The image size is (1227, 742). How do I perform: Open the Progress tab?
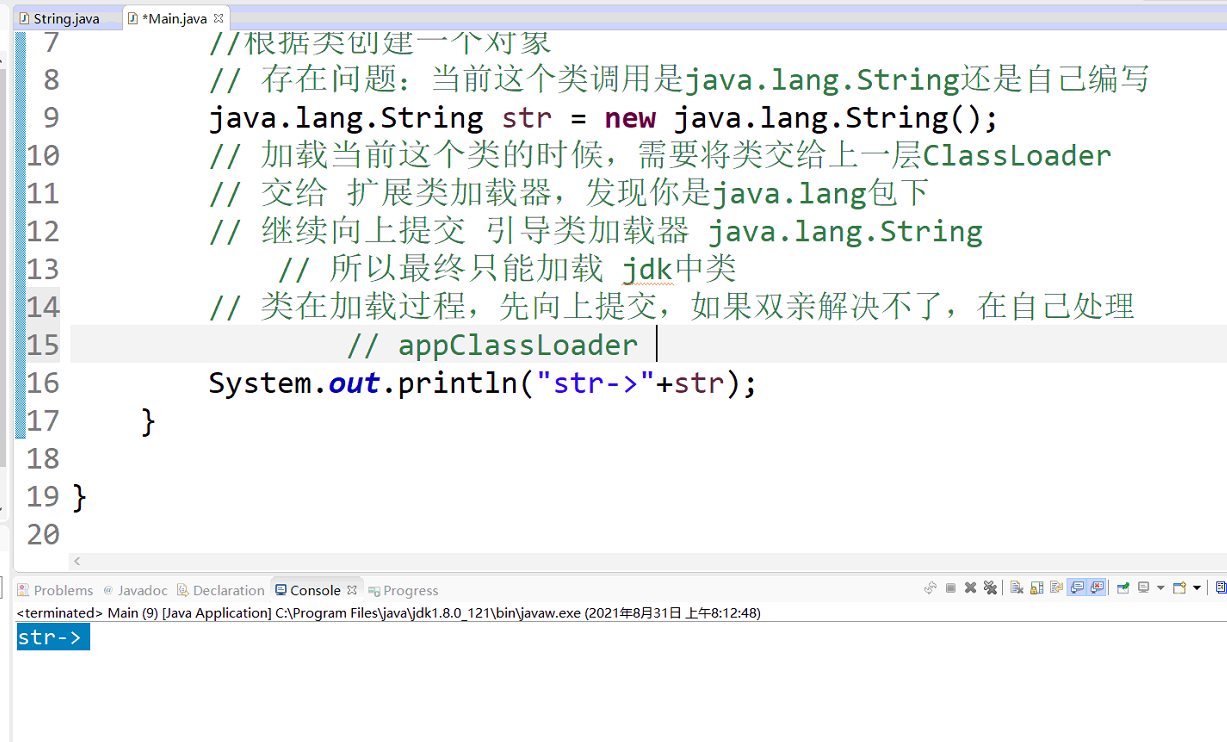pos(403,590)
